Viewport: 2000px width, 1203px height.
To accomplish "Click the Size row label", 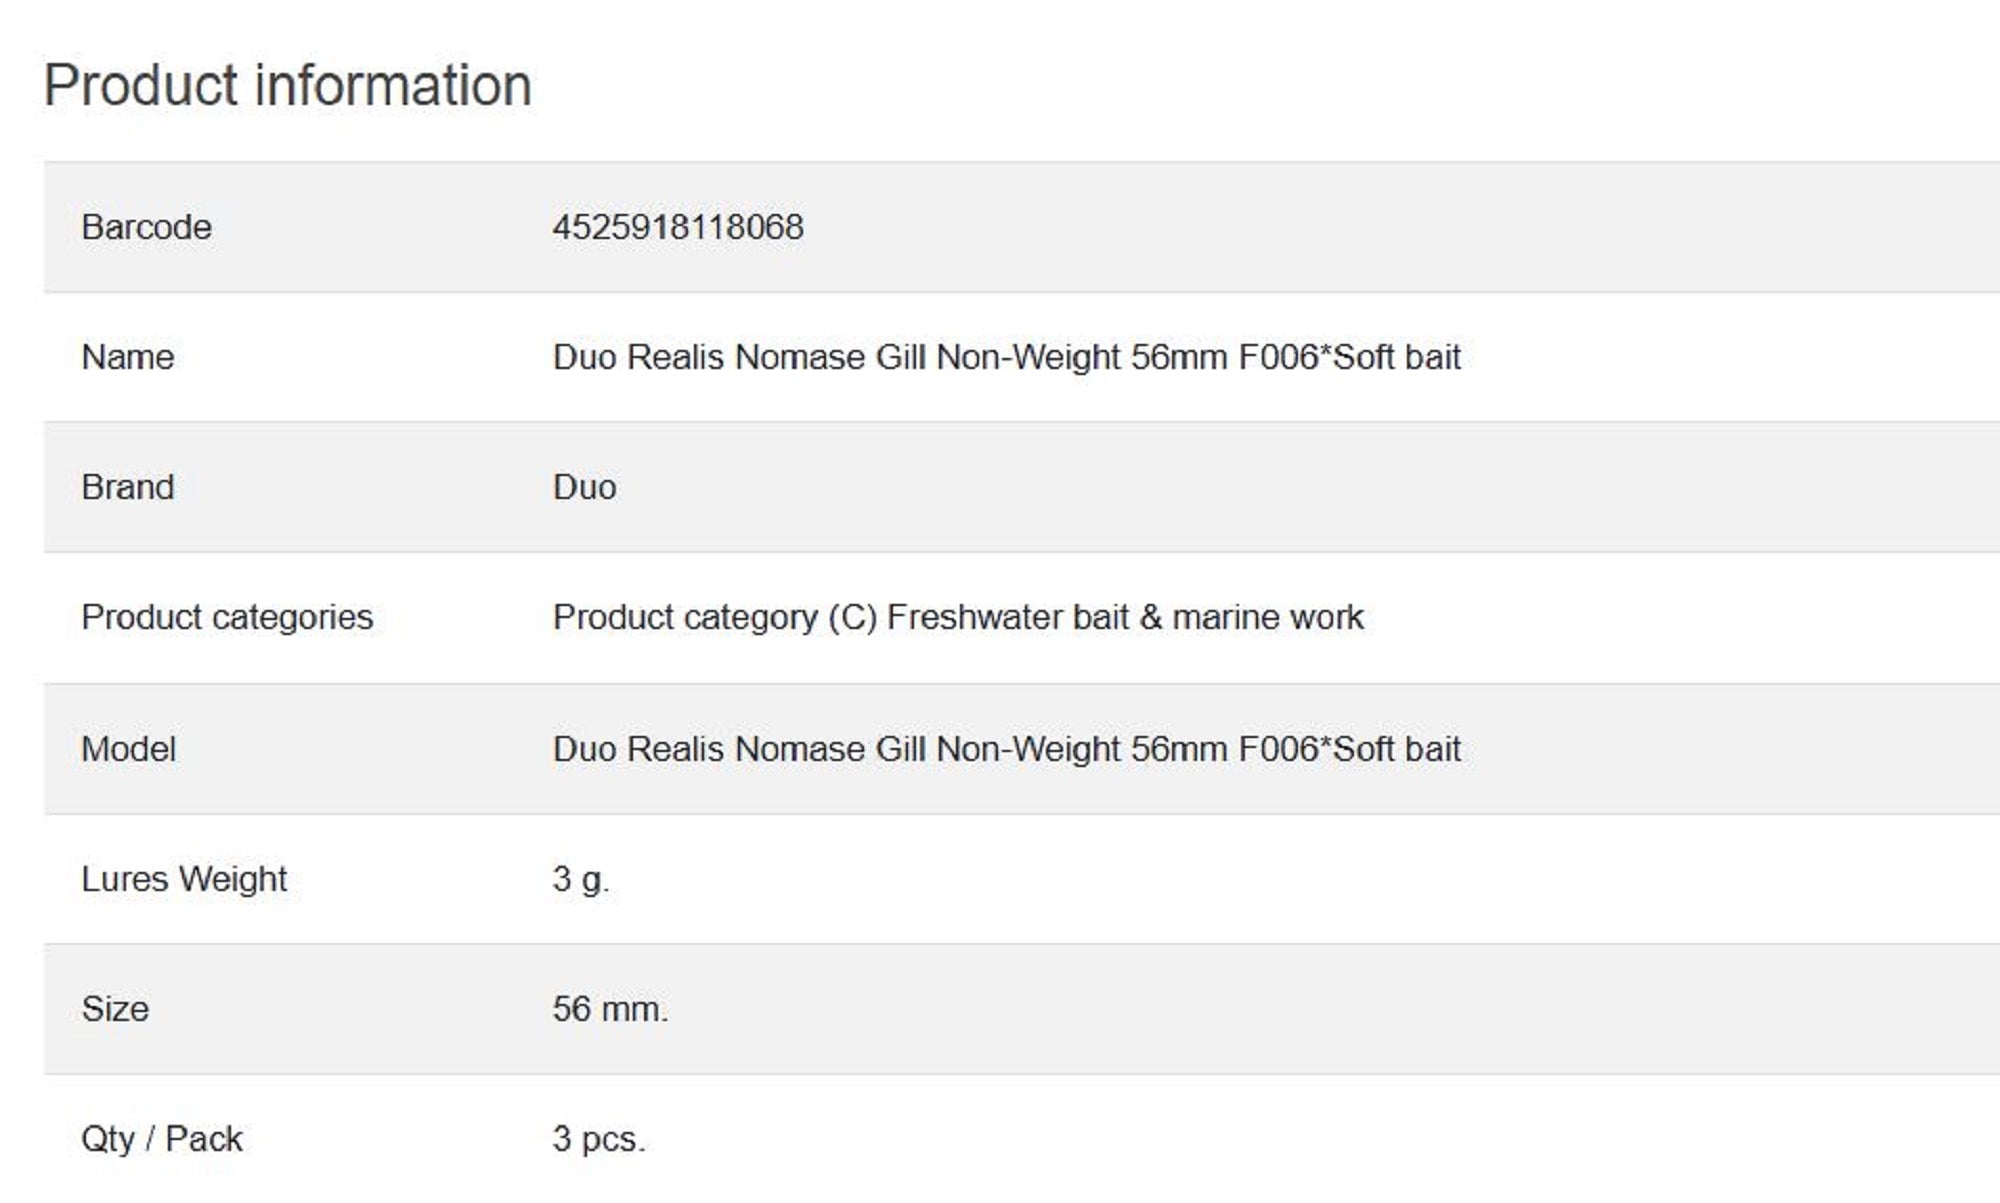I will click(x=115, y=1009).
